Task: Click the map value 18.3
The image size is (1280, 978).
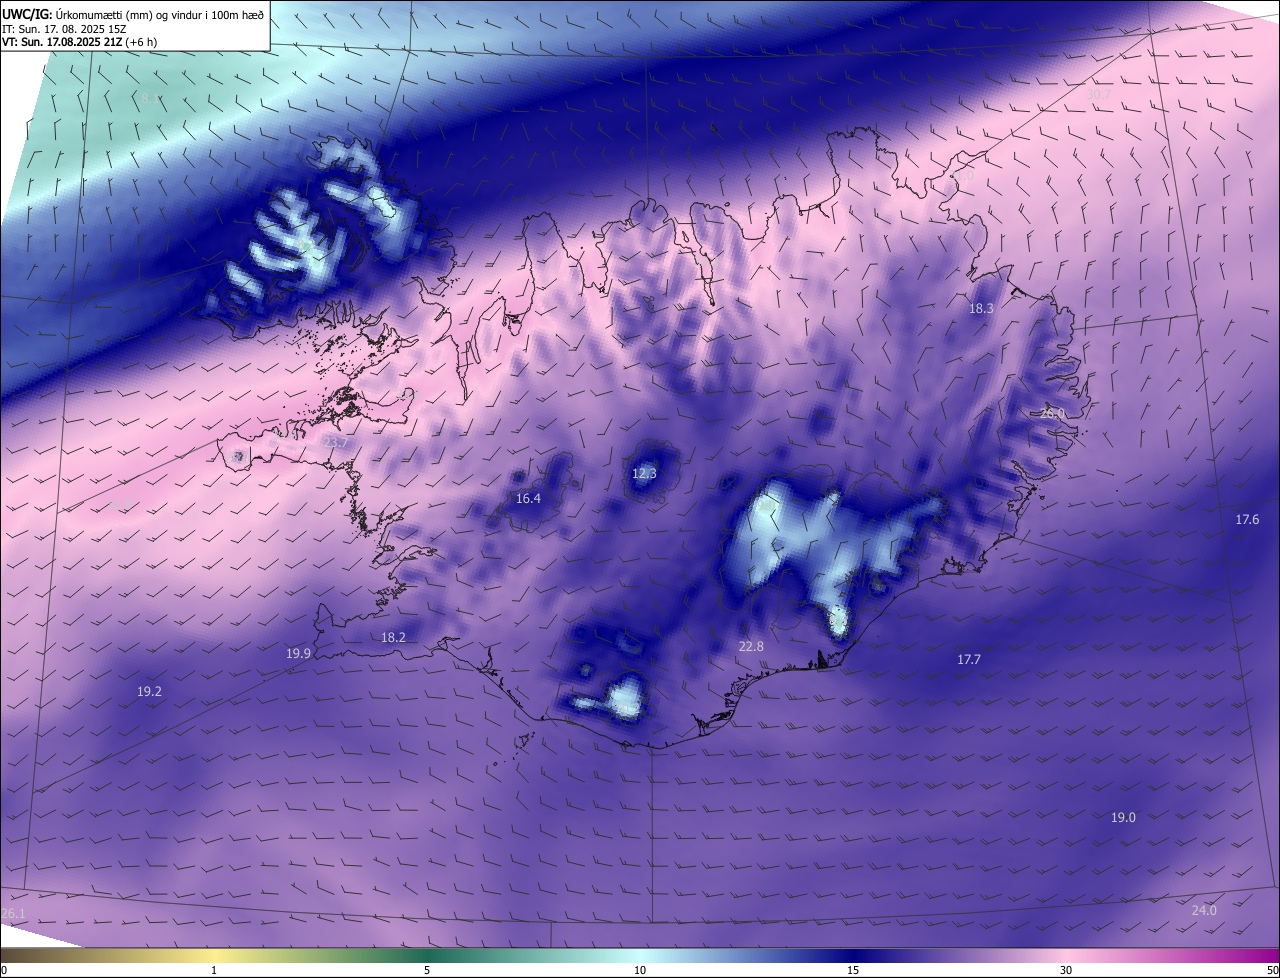Action: point(981,309)
